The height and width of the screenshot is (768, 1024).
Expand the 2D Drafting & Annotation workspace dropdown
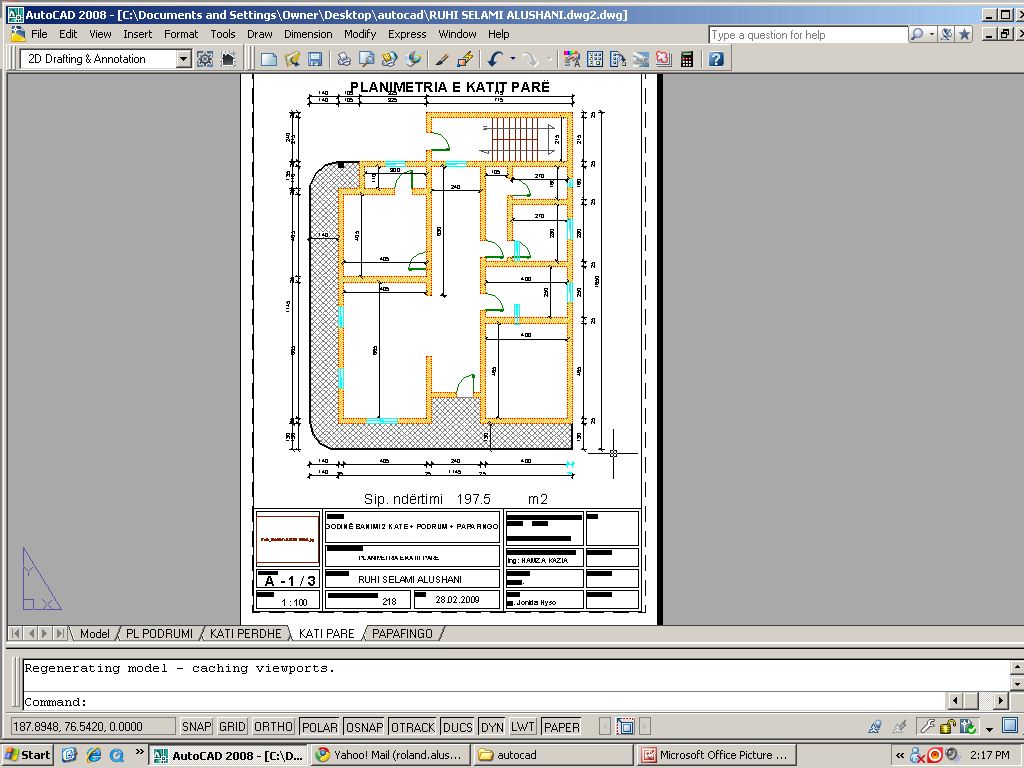pos(183,59)
